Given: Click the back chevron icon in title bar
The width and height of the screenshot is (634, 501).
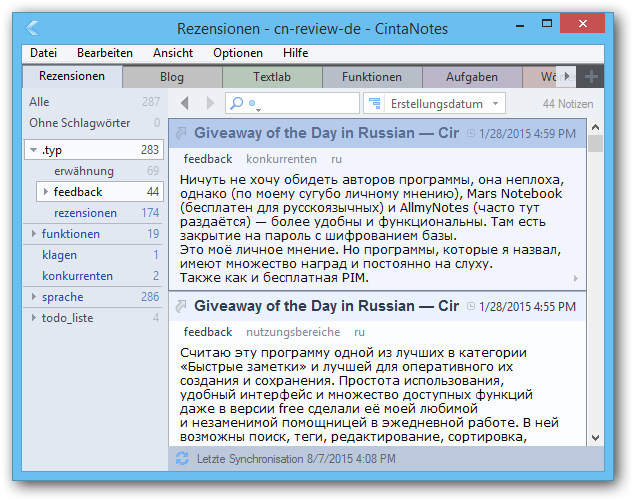Looking at the screenshot, I should pyautogui.click(x=32, y=28).
